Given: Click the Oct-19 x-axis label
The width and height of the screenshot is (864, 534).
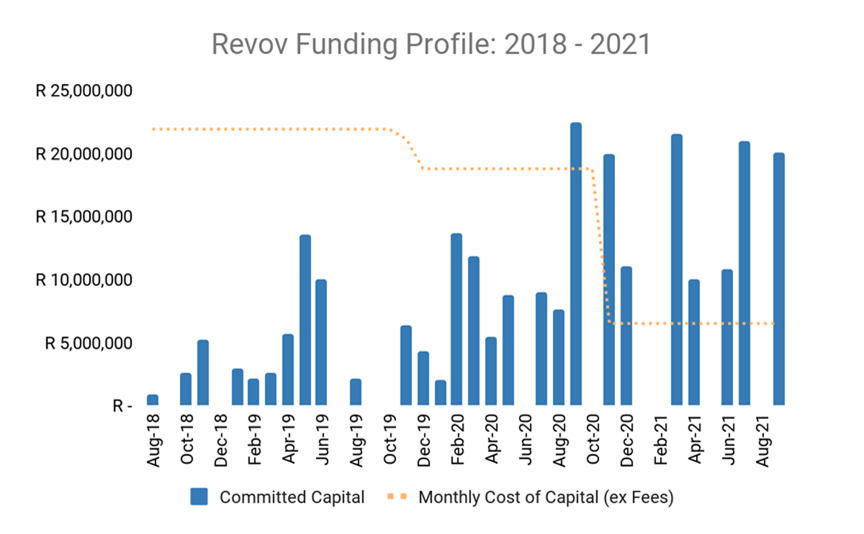Looking at the screenshot, I should (390, 439).
